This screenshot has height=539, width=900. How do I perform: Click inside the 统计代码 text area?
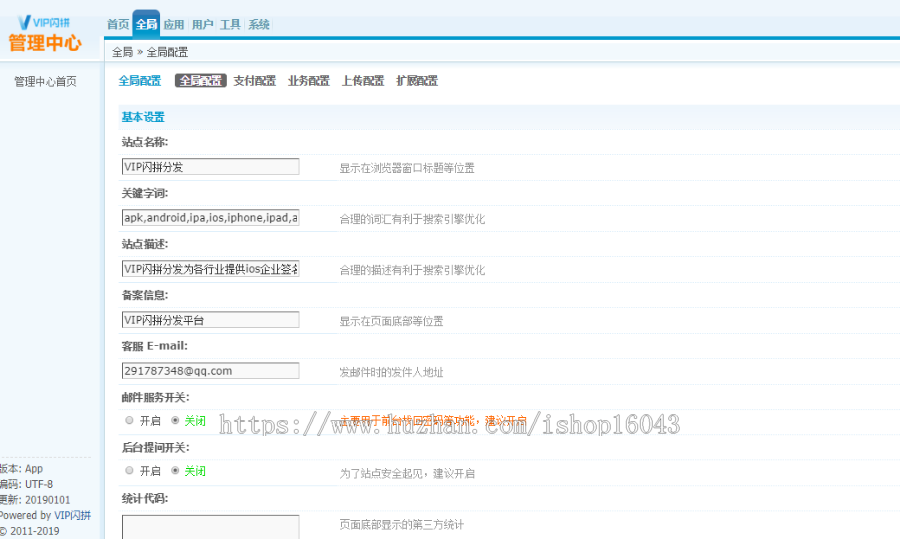(210, 527)
